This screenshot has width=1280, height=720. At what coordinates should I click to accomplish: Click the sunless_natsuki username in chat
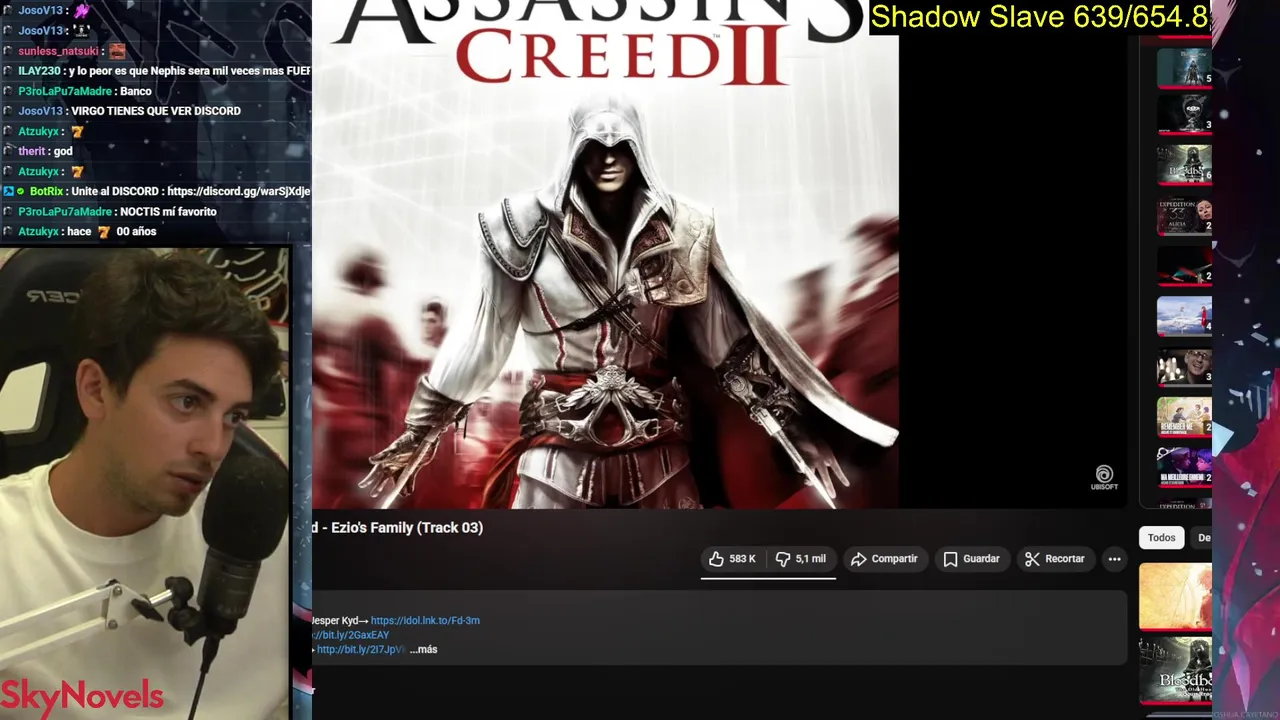58,51
